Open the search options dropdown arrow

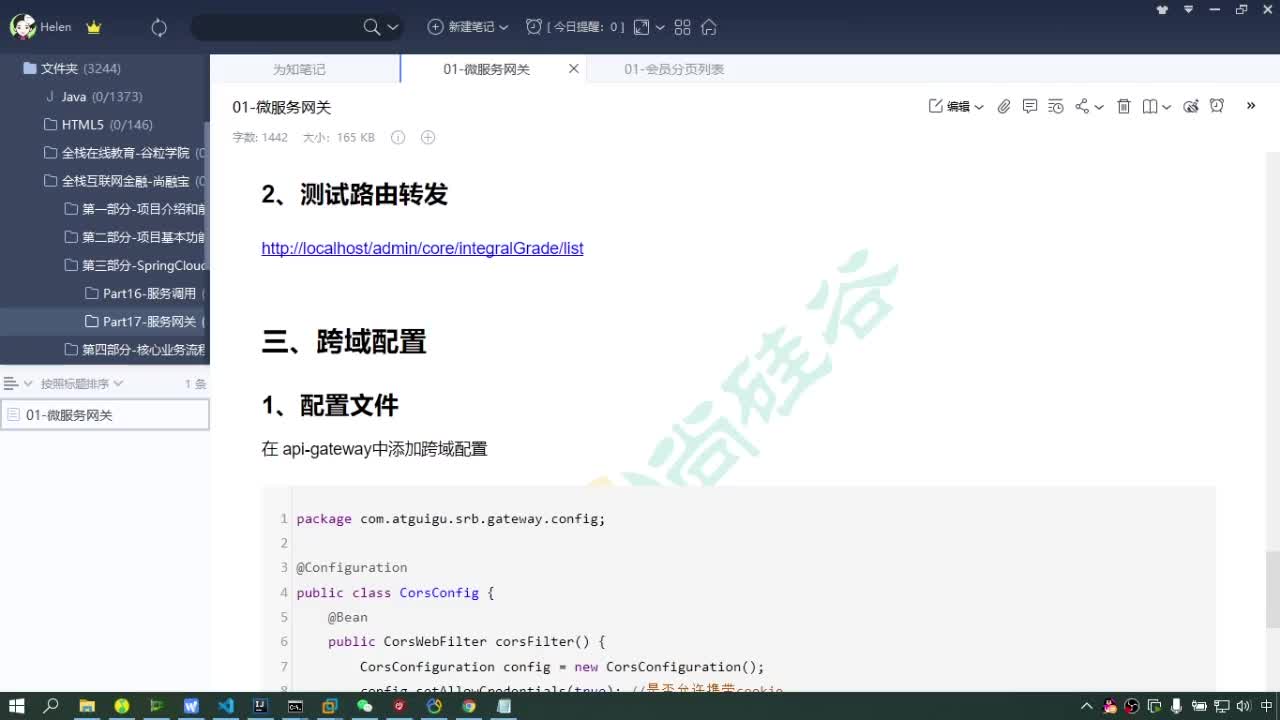(393, 28)
